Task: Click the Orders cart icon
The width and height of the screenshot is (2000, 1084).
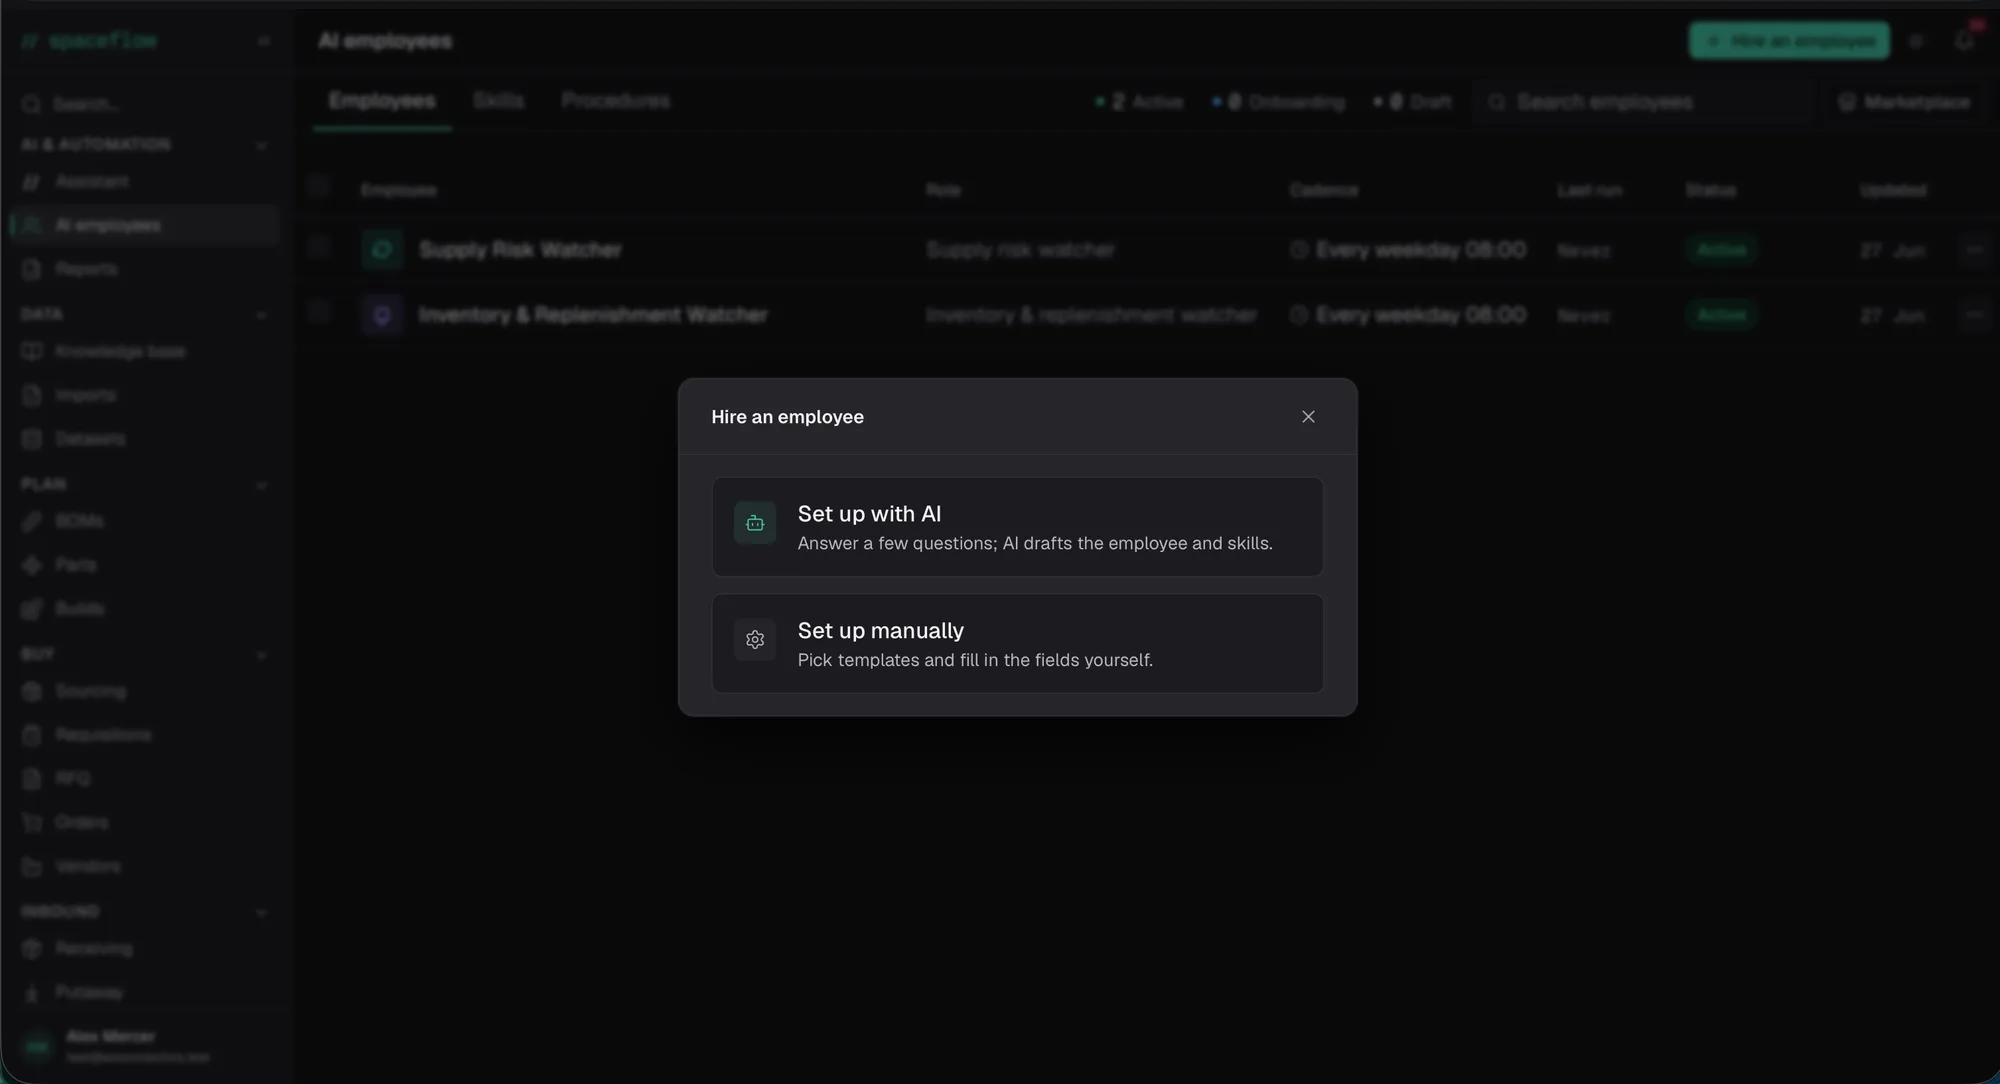Action: pos(32,822)
